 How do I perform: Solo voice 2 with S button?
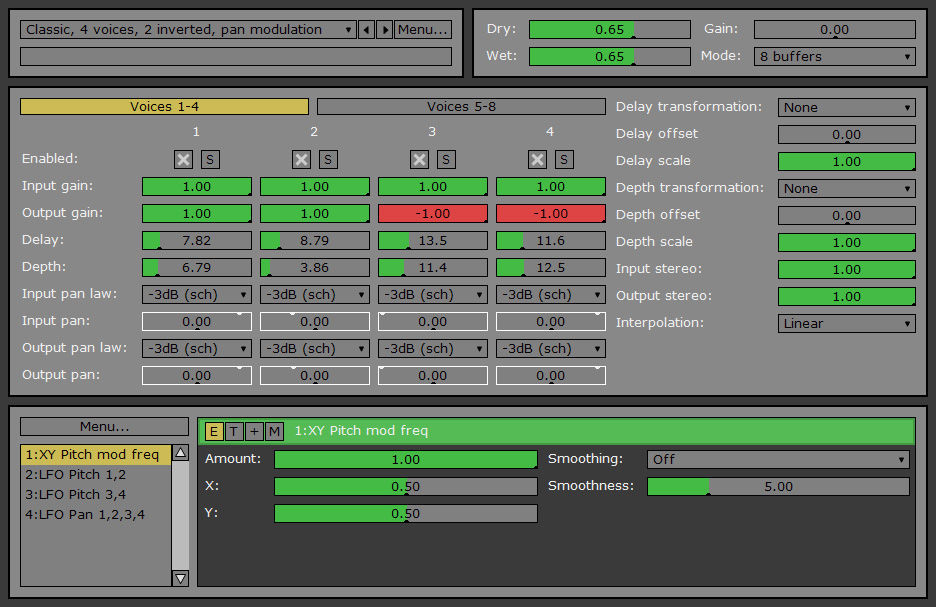[328, 159]
